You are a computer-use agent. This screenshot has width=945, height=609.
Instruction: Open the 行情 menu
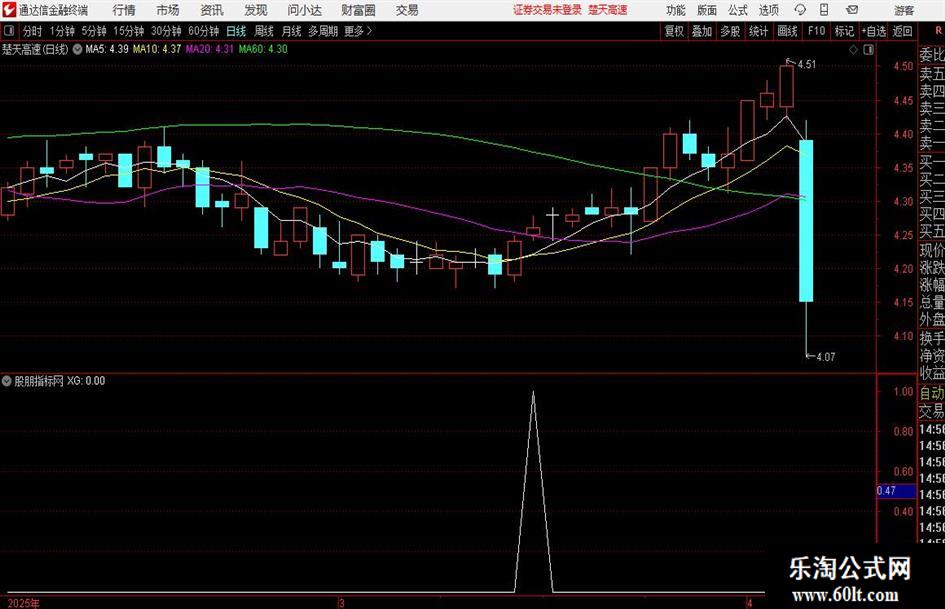pos(124,10)
